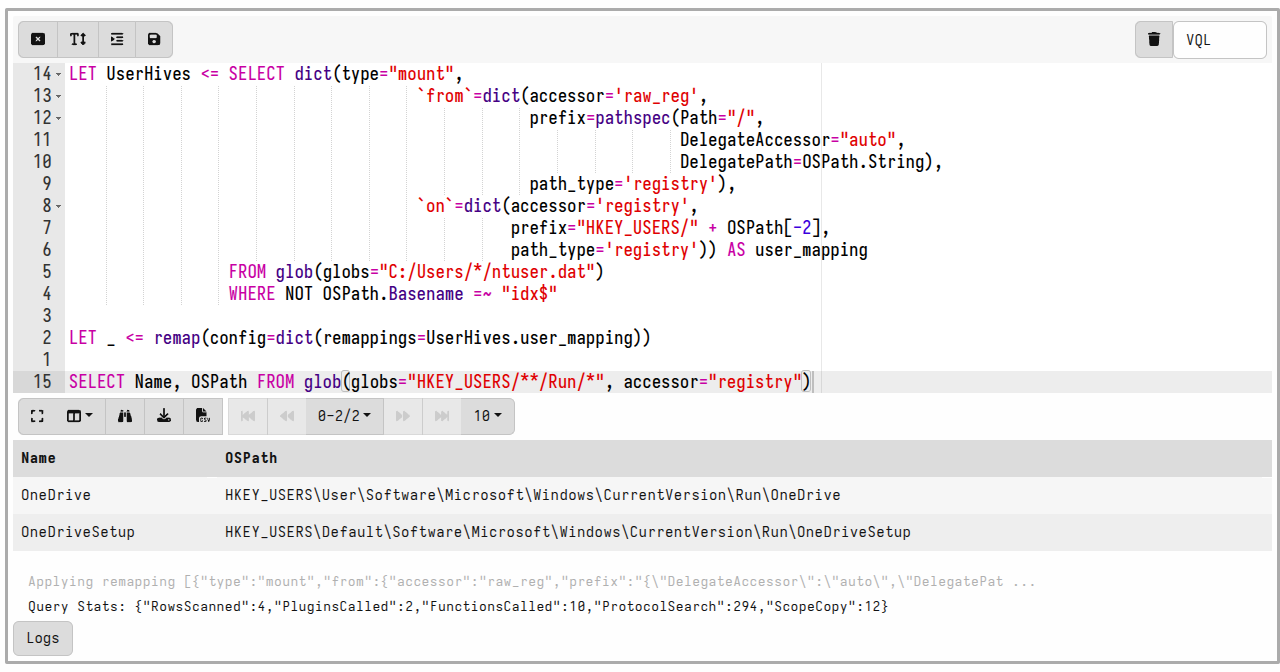Click the indent/reformat VQL icon
The height and width of the screenshot is (672, 1280).
[x=116, y=39]
